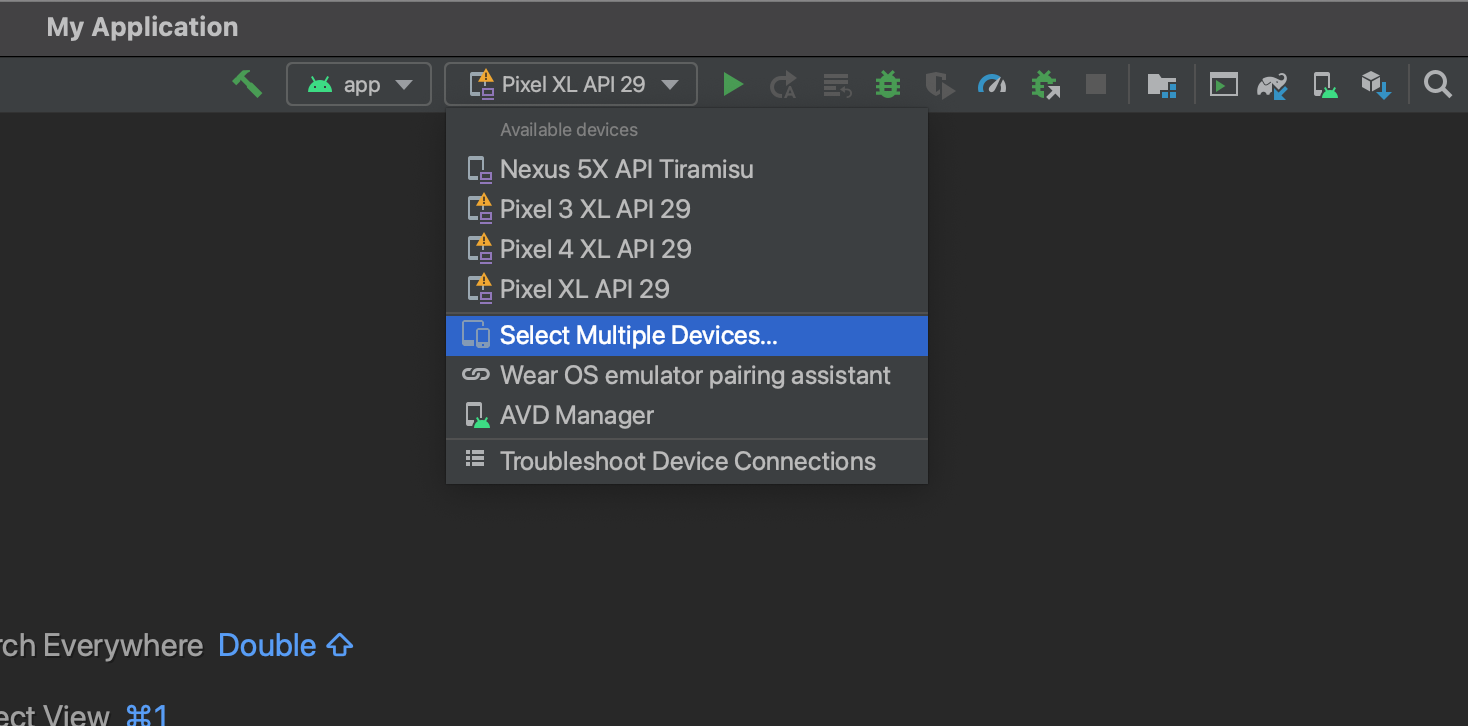Image resolution: width=1468 pixels, height=726 pixels.
Task: Click the multi-device icon beside Select Multiple Devices
Action: tap(476, 336)
